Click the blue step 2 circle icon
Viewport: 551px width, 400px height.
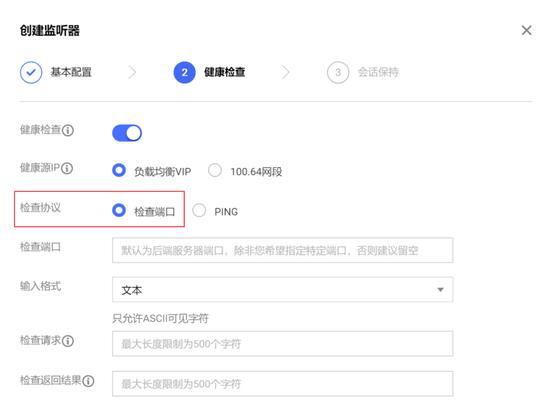pyautogui.click(x=184, y=72)
